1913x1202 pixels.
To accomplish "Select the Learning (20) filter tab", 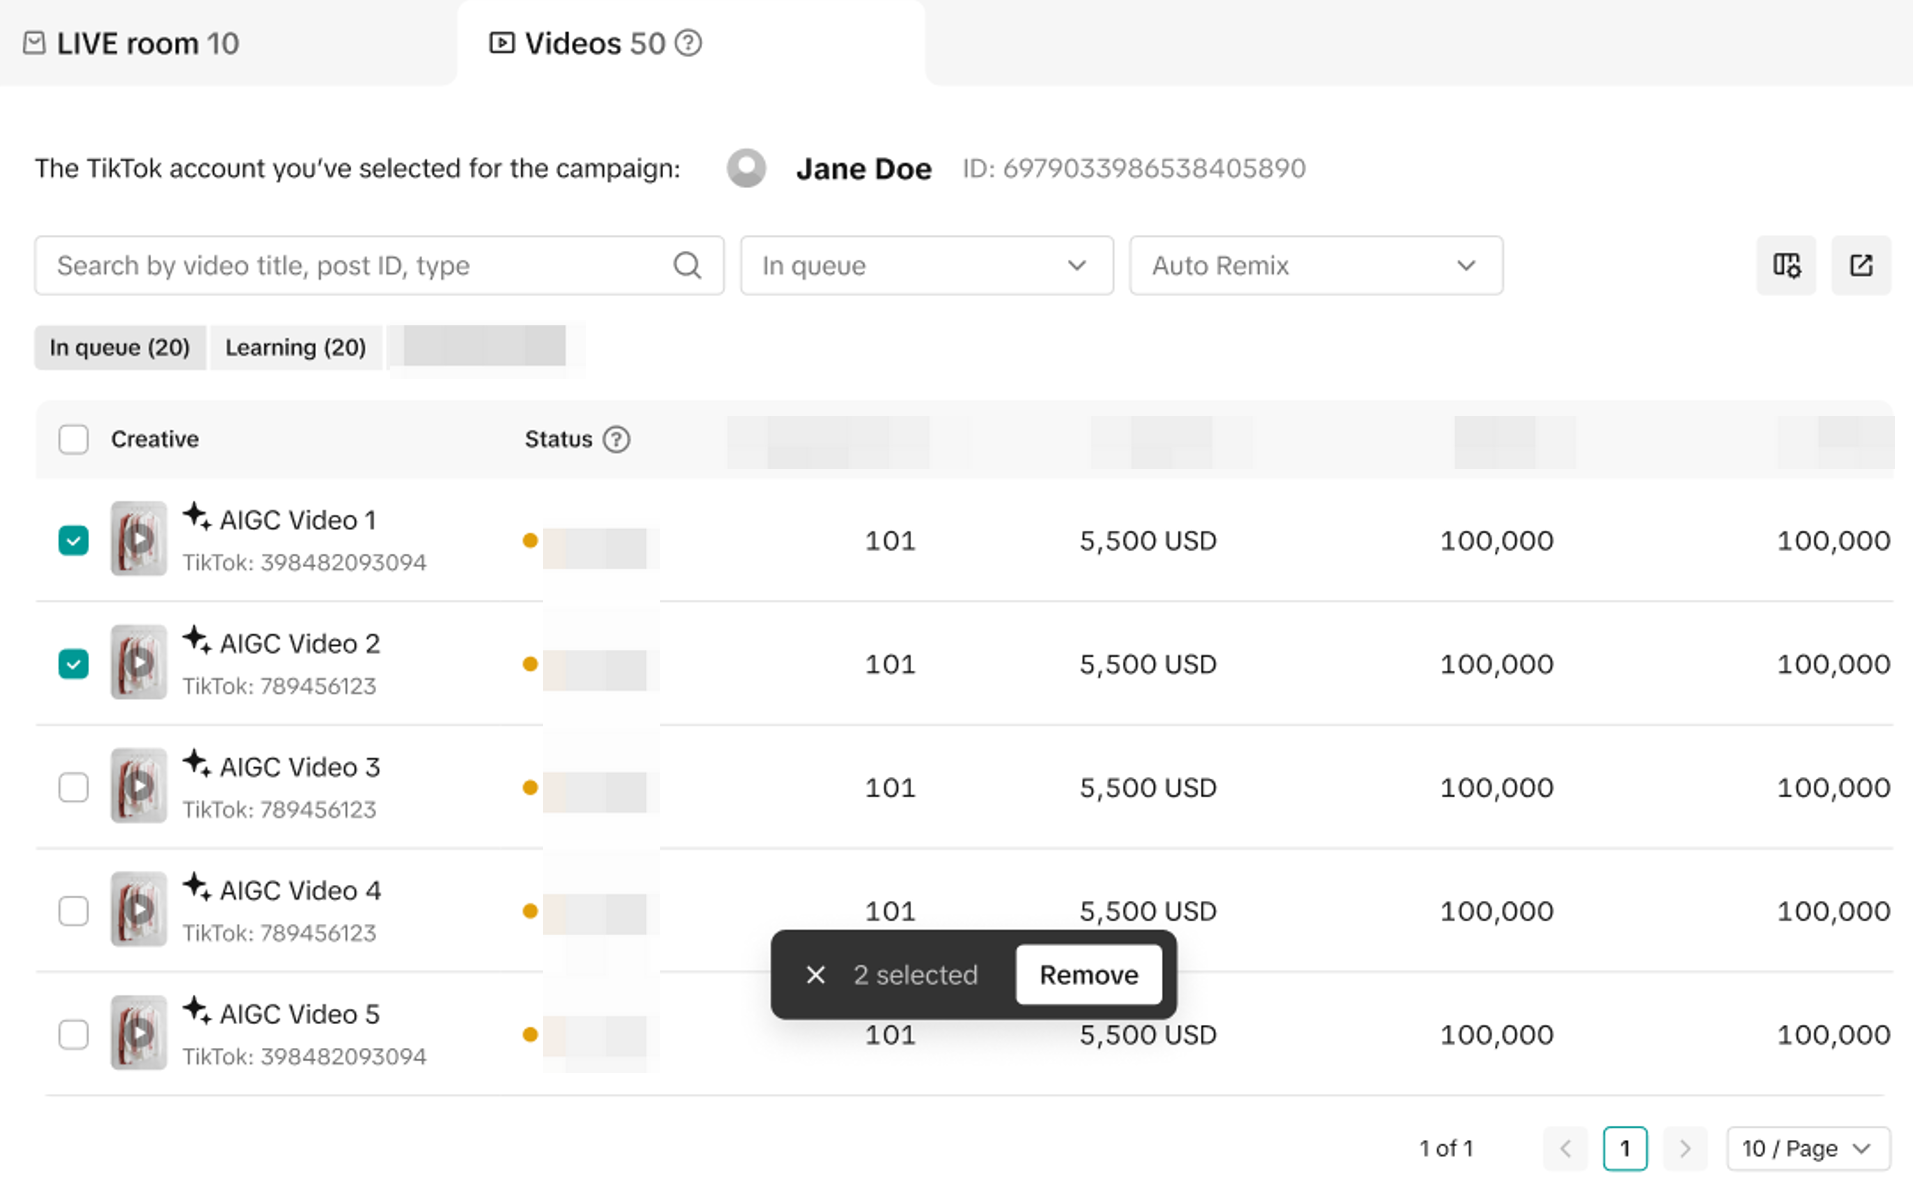I will click(295, 347).
